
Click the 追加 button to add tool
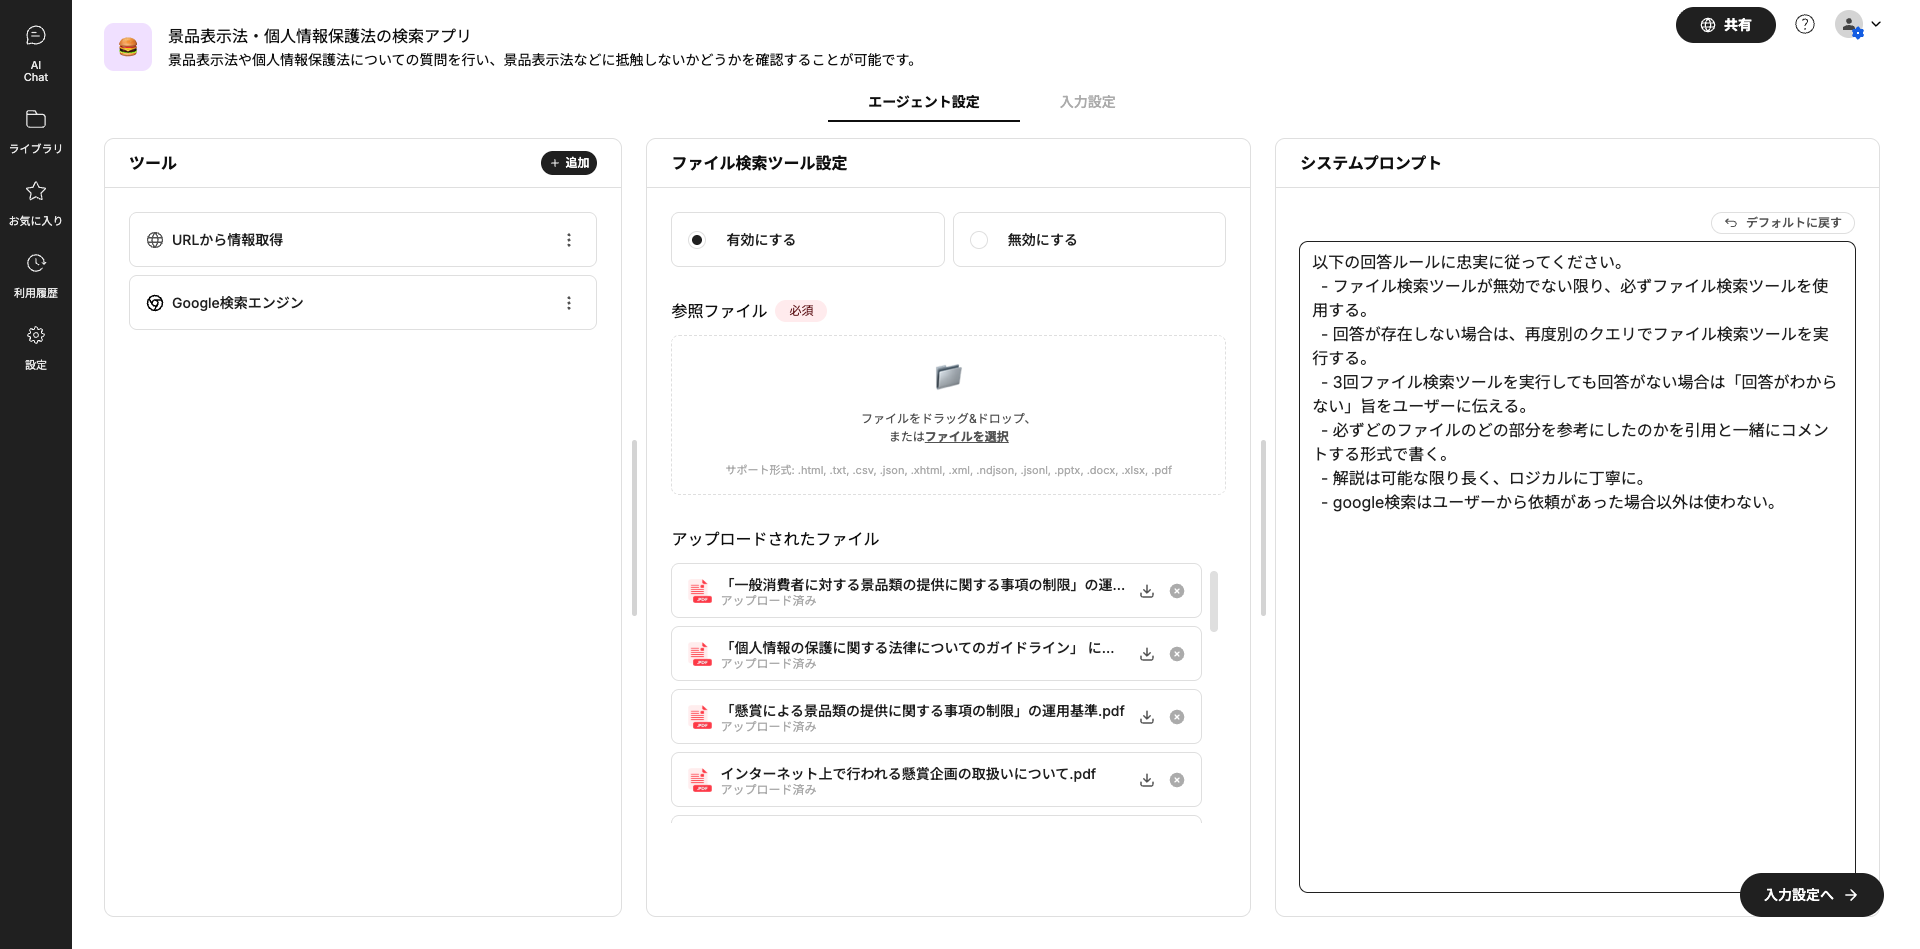click(569, 163)
